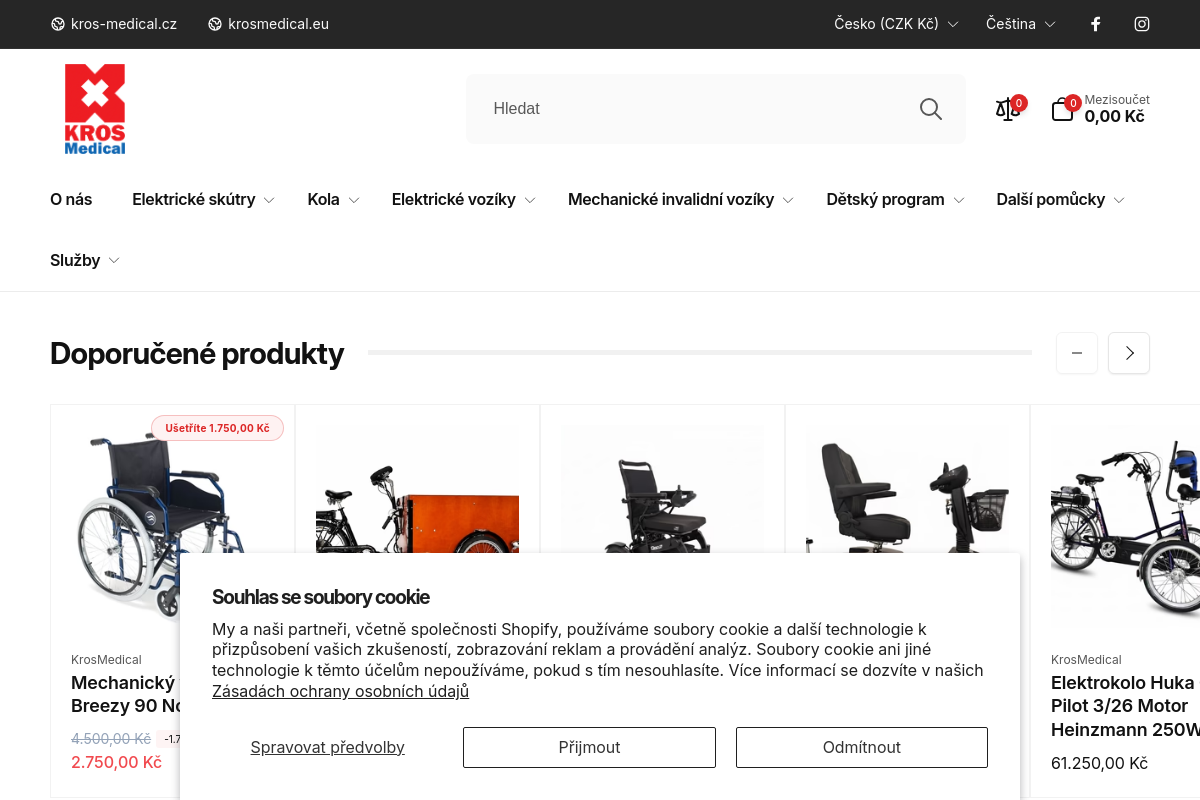This screenshot has height=800, width=1200.
Task: Click the Doporučené produkty heading
Action: click(197, 353)
